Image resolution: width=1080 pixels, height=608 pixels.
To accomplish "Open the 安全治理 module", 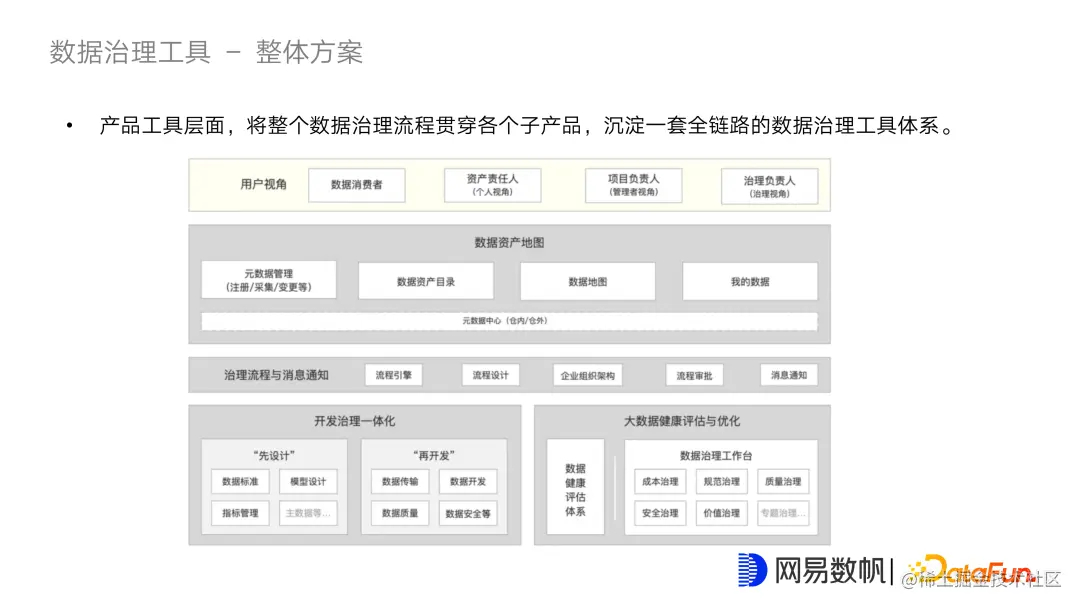I will (658, 513).
